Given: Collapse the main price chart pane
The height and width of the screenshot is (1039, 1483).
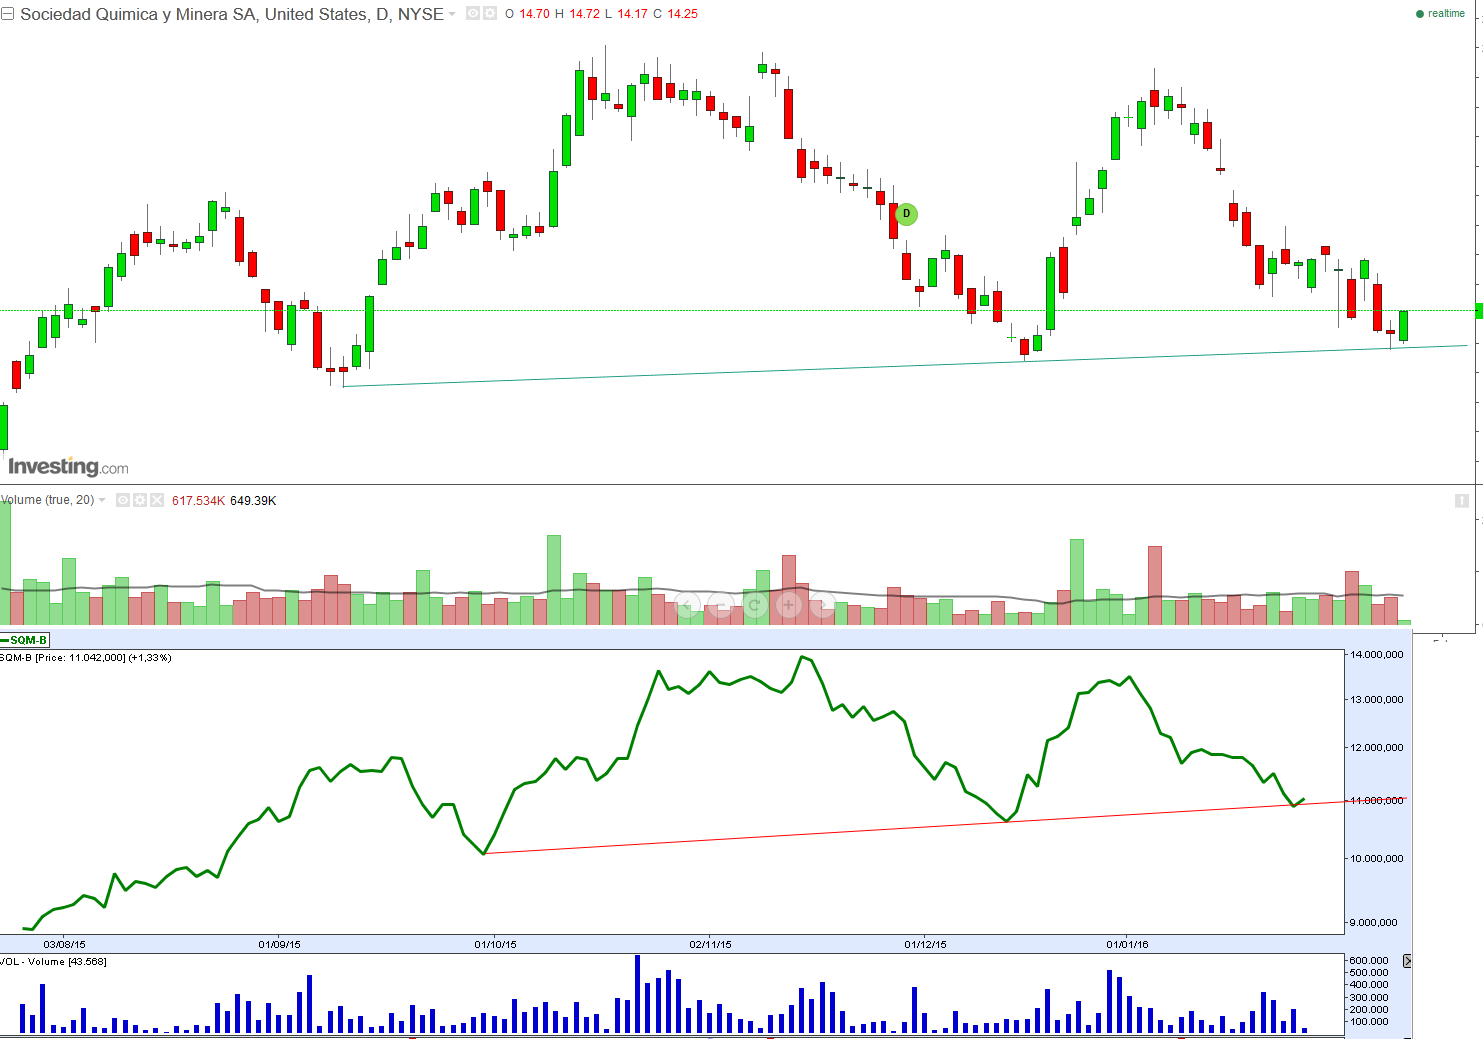Looking at the screenshot, I should pyautogui.click(x=7, y=14).
